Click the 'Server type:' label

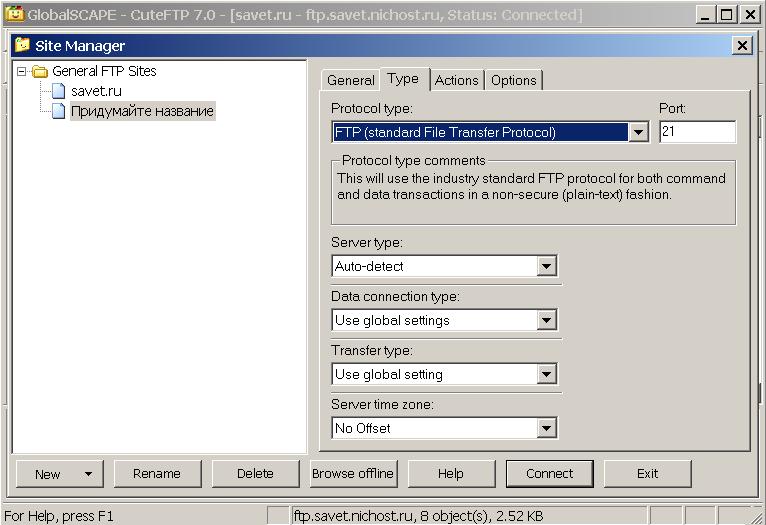coord(367,243)
